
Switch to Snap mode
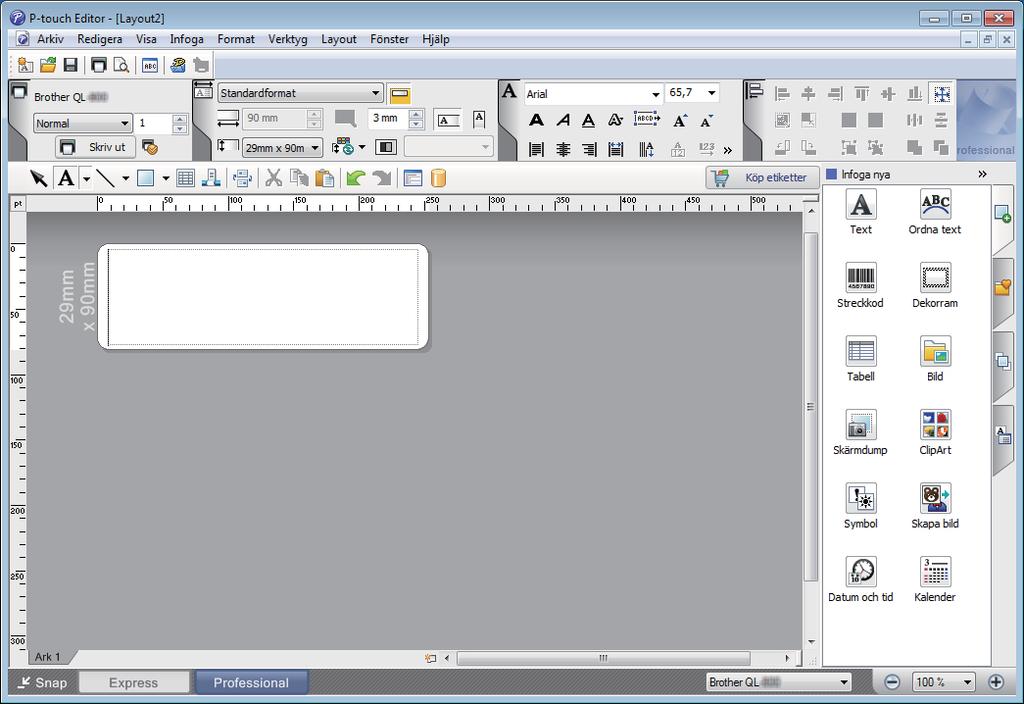coord(42,682)
